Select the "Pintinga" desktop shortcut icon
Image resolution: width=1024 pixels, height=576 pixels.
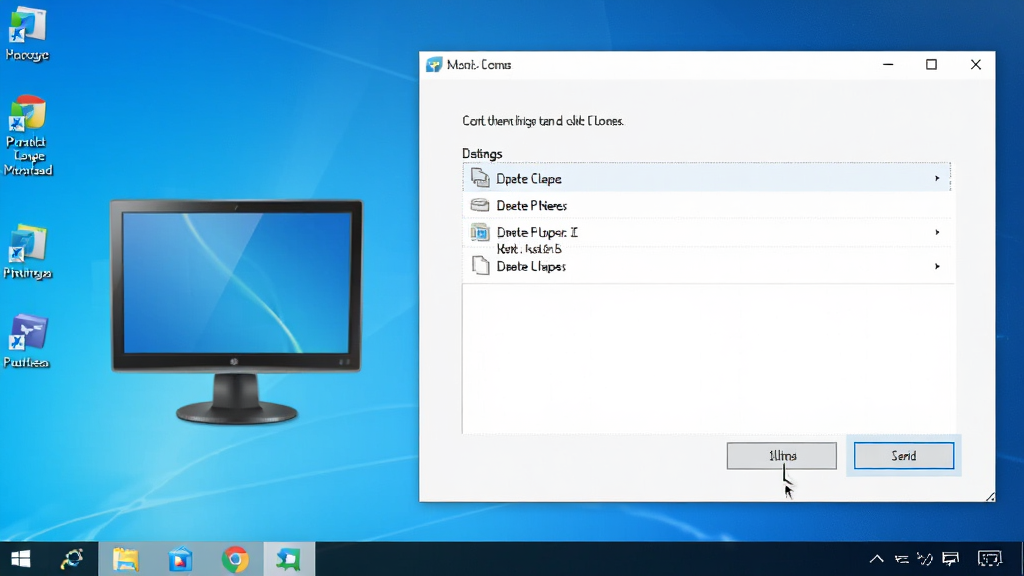27,244
